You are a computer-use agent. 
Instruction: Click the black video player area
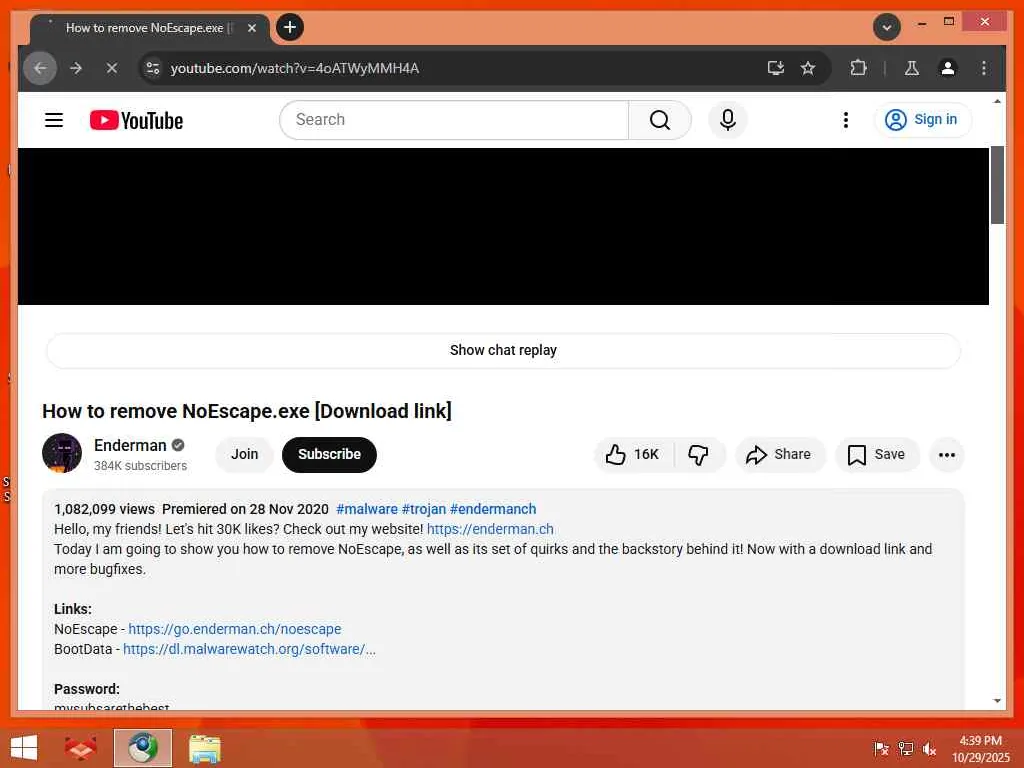coord(503,226)
